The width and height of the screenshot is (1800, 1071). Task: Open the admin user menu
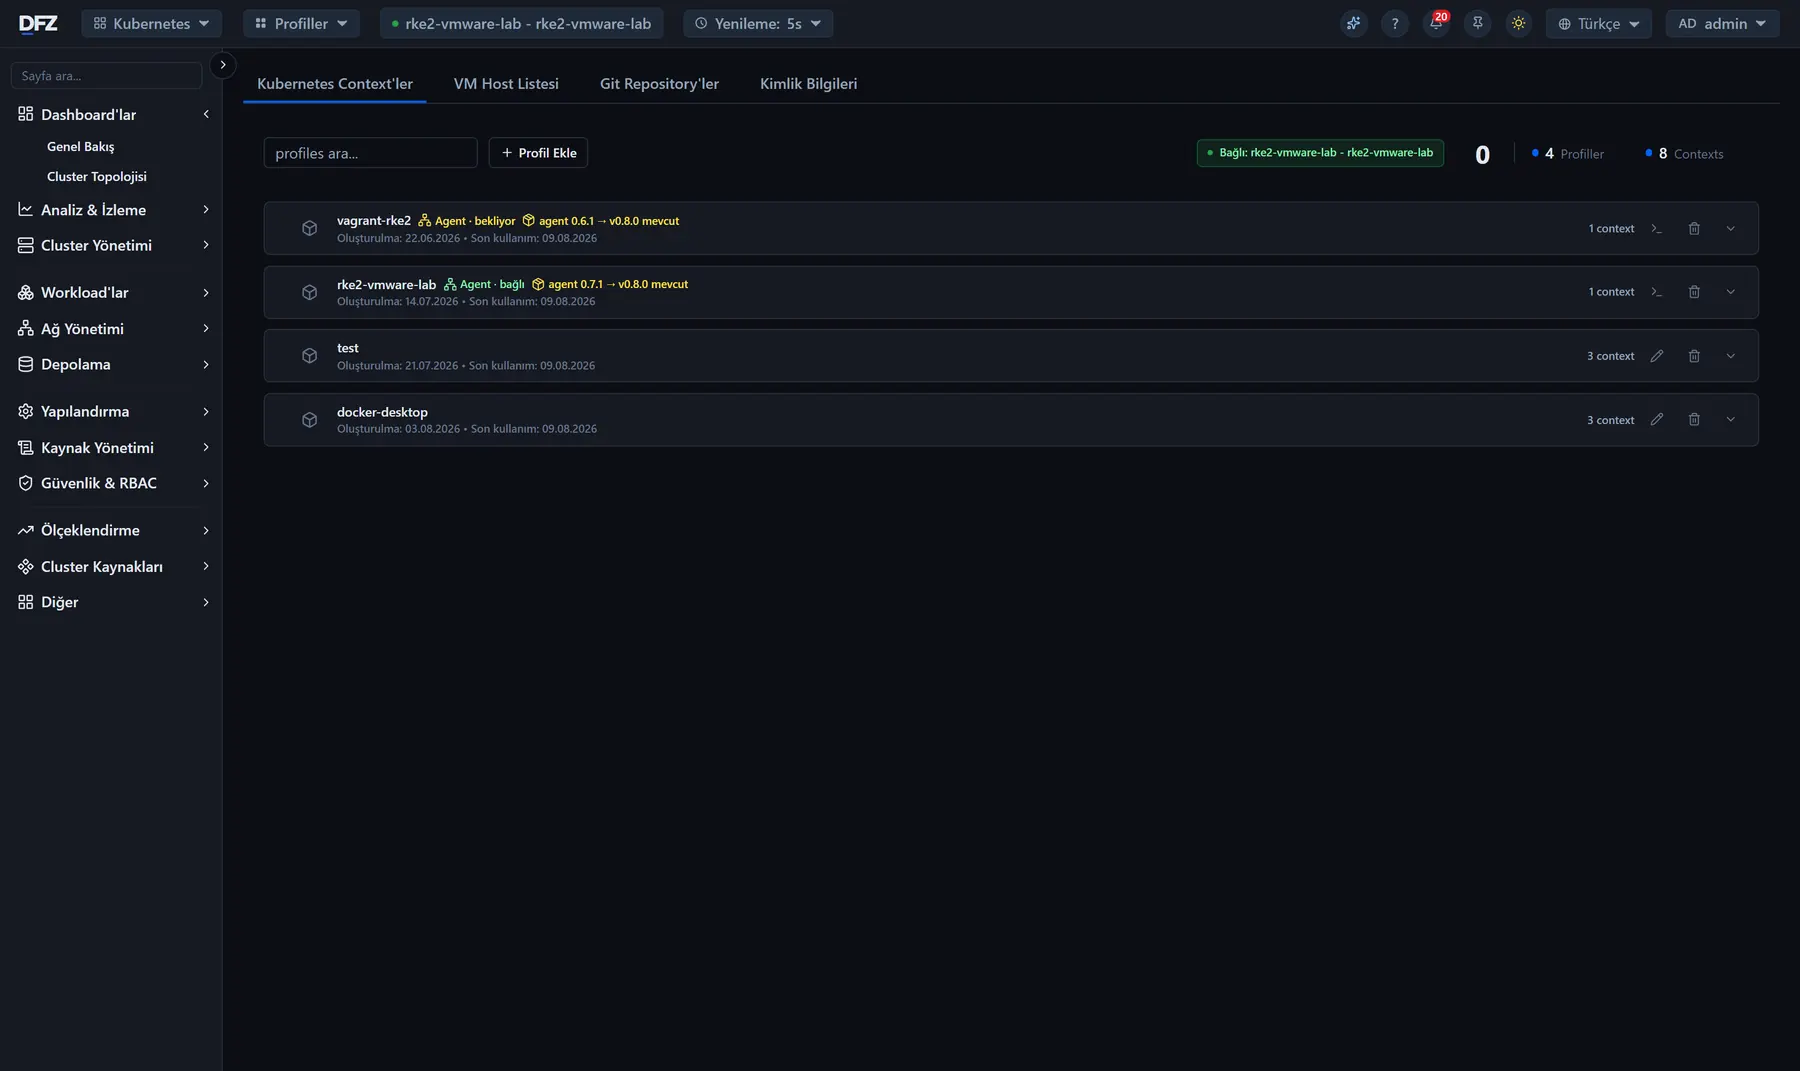coord(1722,23)
